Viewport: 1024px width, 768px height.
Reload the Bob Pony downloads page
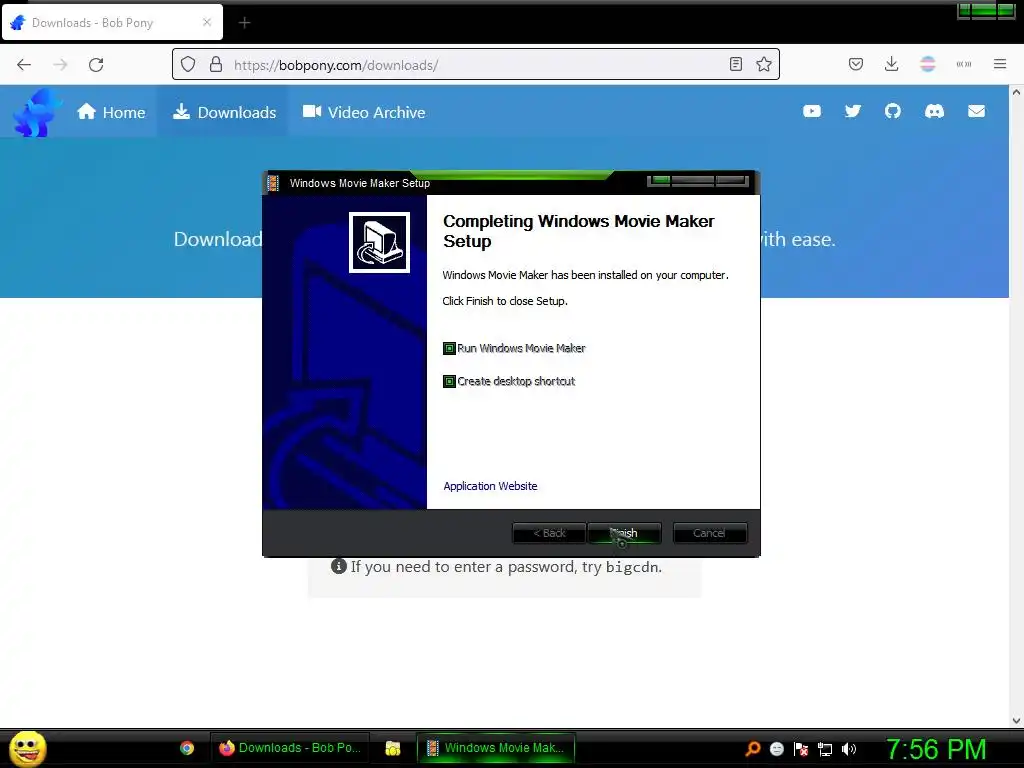click(x=96, y=65)
